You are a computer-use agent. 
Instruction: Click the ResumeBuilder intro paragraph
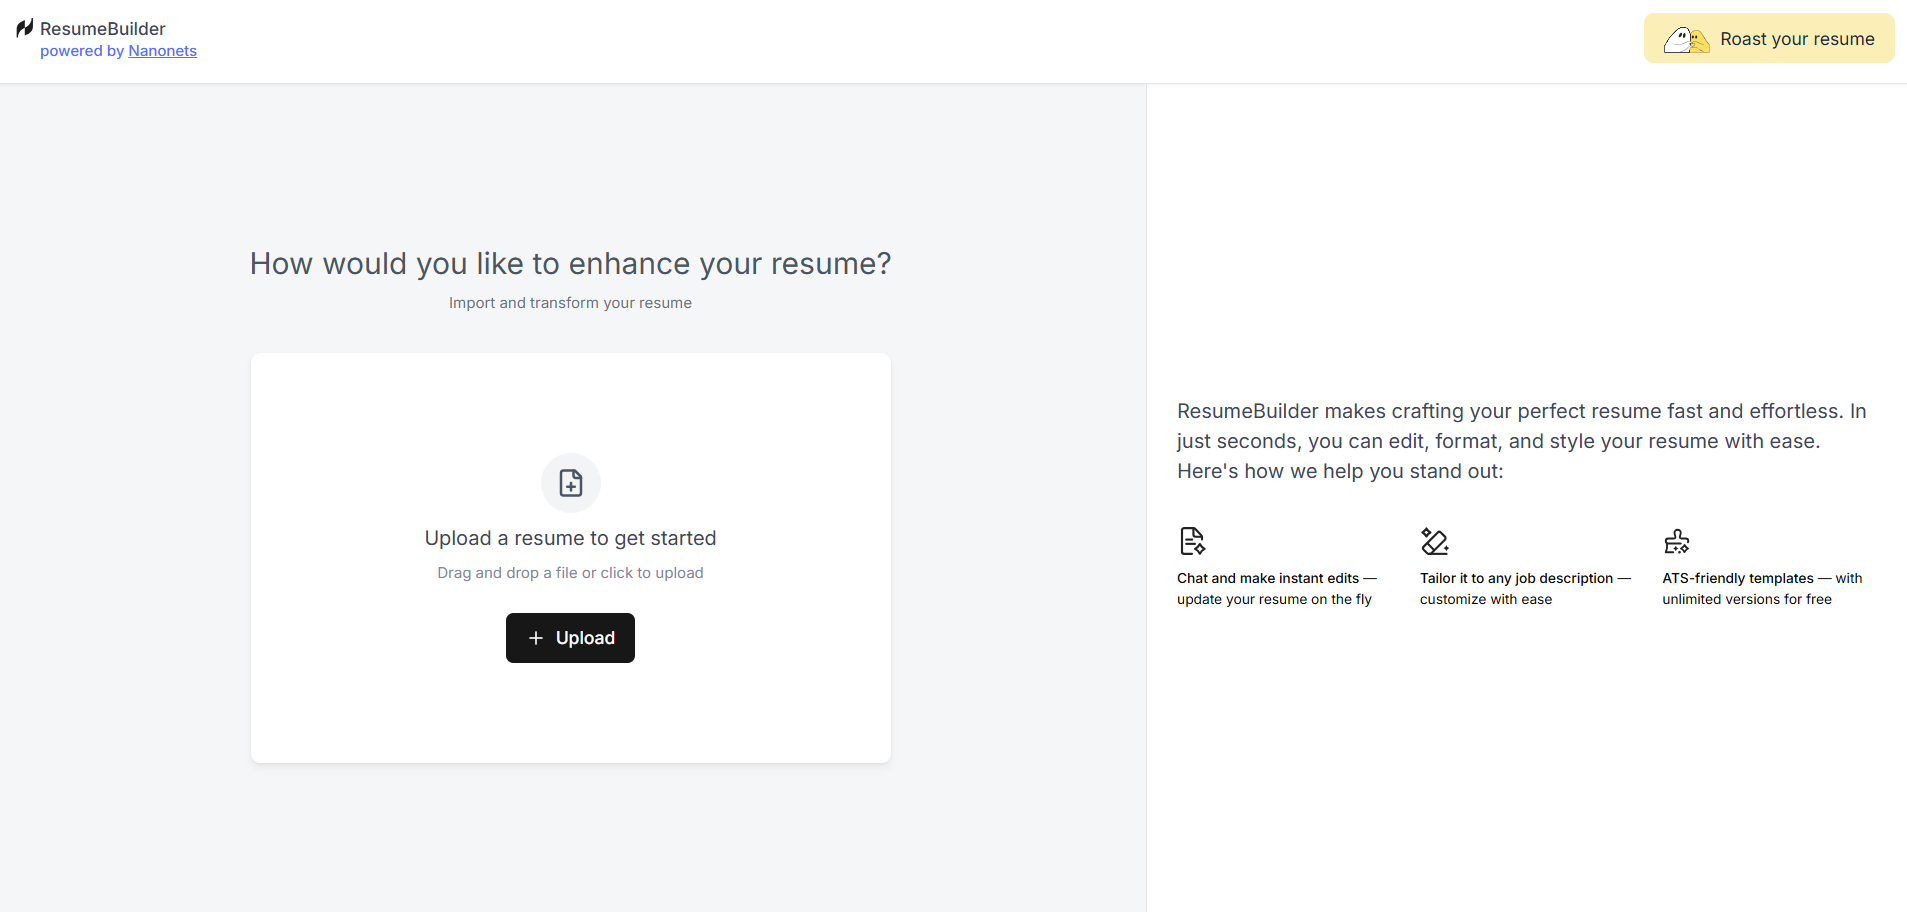1521,440
